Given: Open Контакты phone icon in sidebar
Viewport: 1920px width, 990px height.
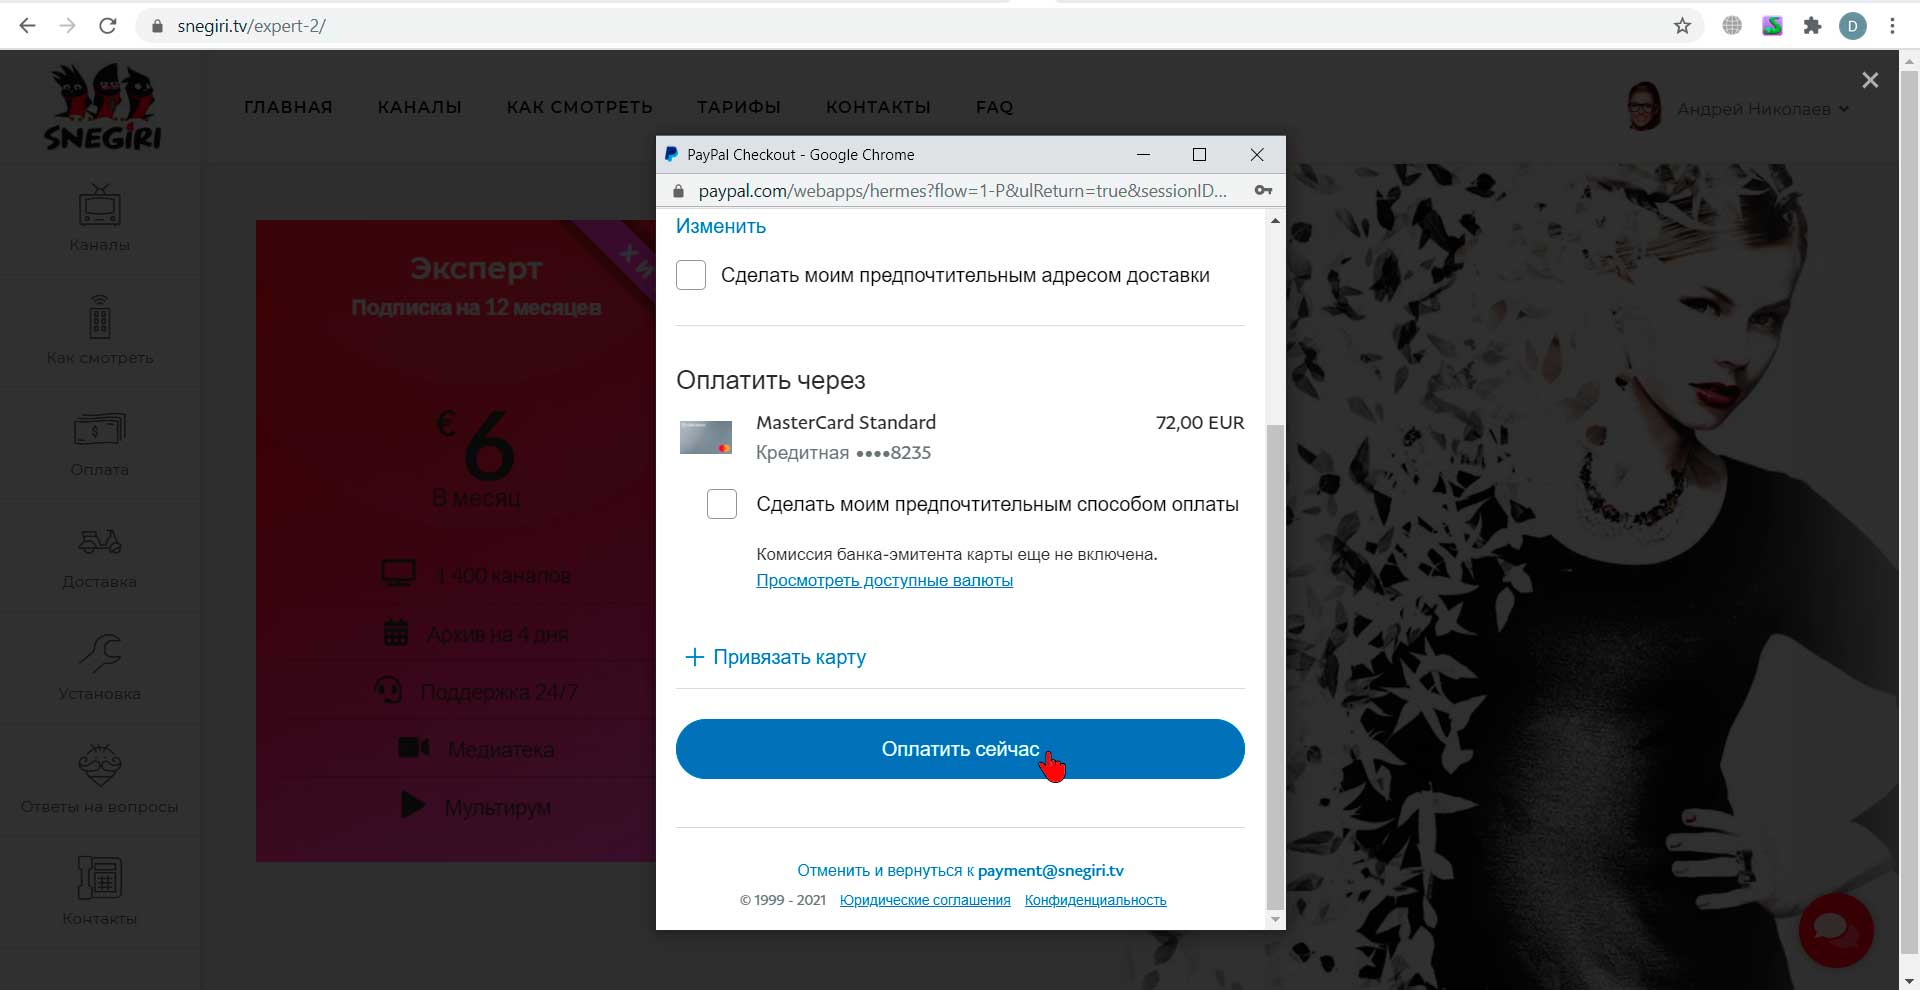Looking at the screenshot, I should 100,878.
